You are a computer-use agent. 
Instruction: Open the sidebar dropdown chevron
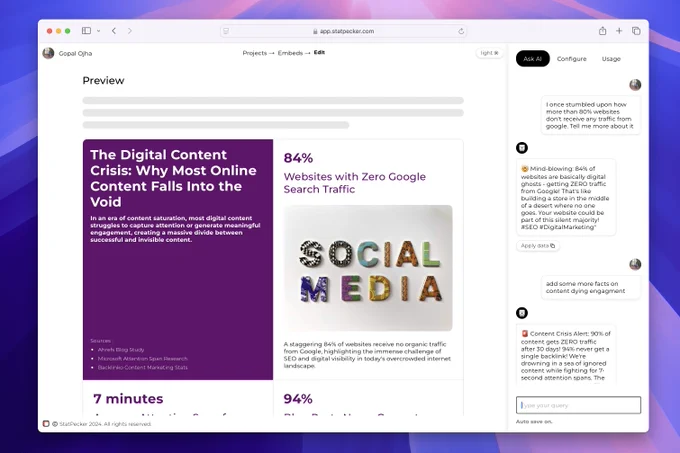98,31
